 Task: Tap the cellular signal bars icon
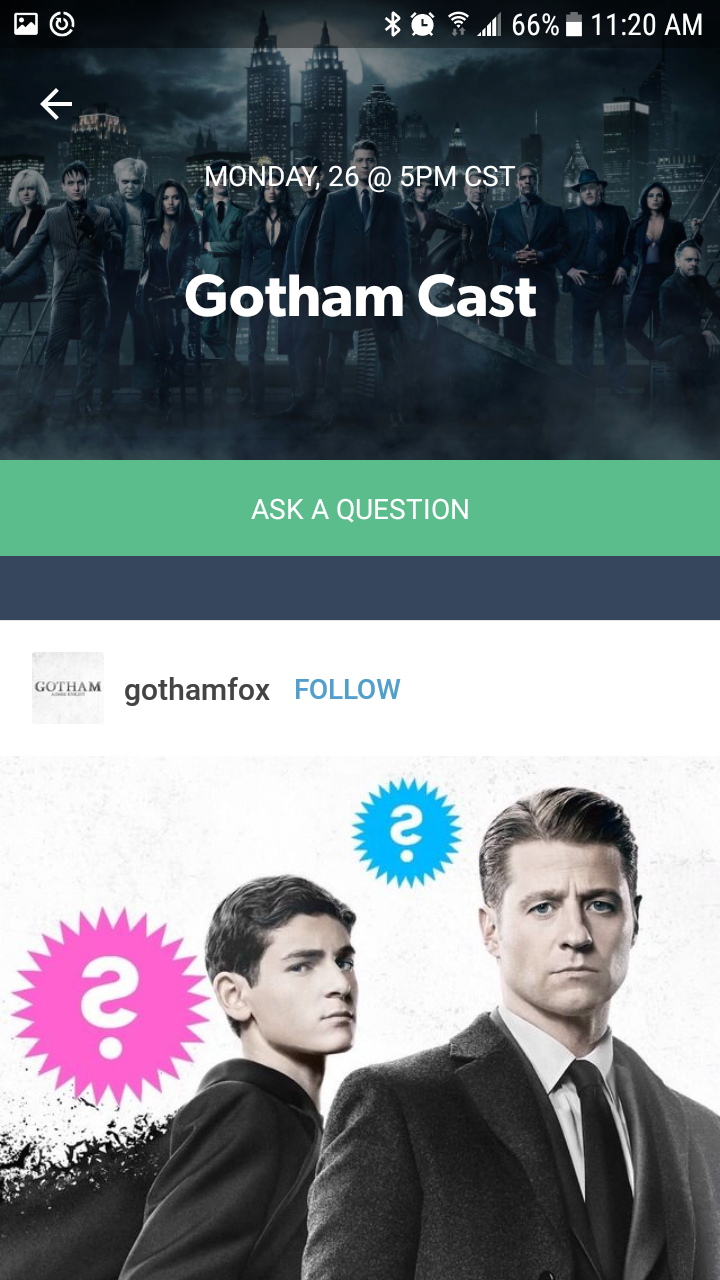tap(489, 24)
